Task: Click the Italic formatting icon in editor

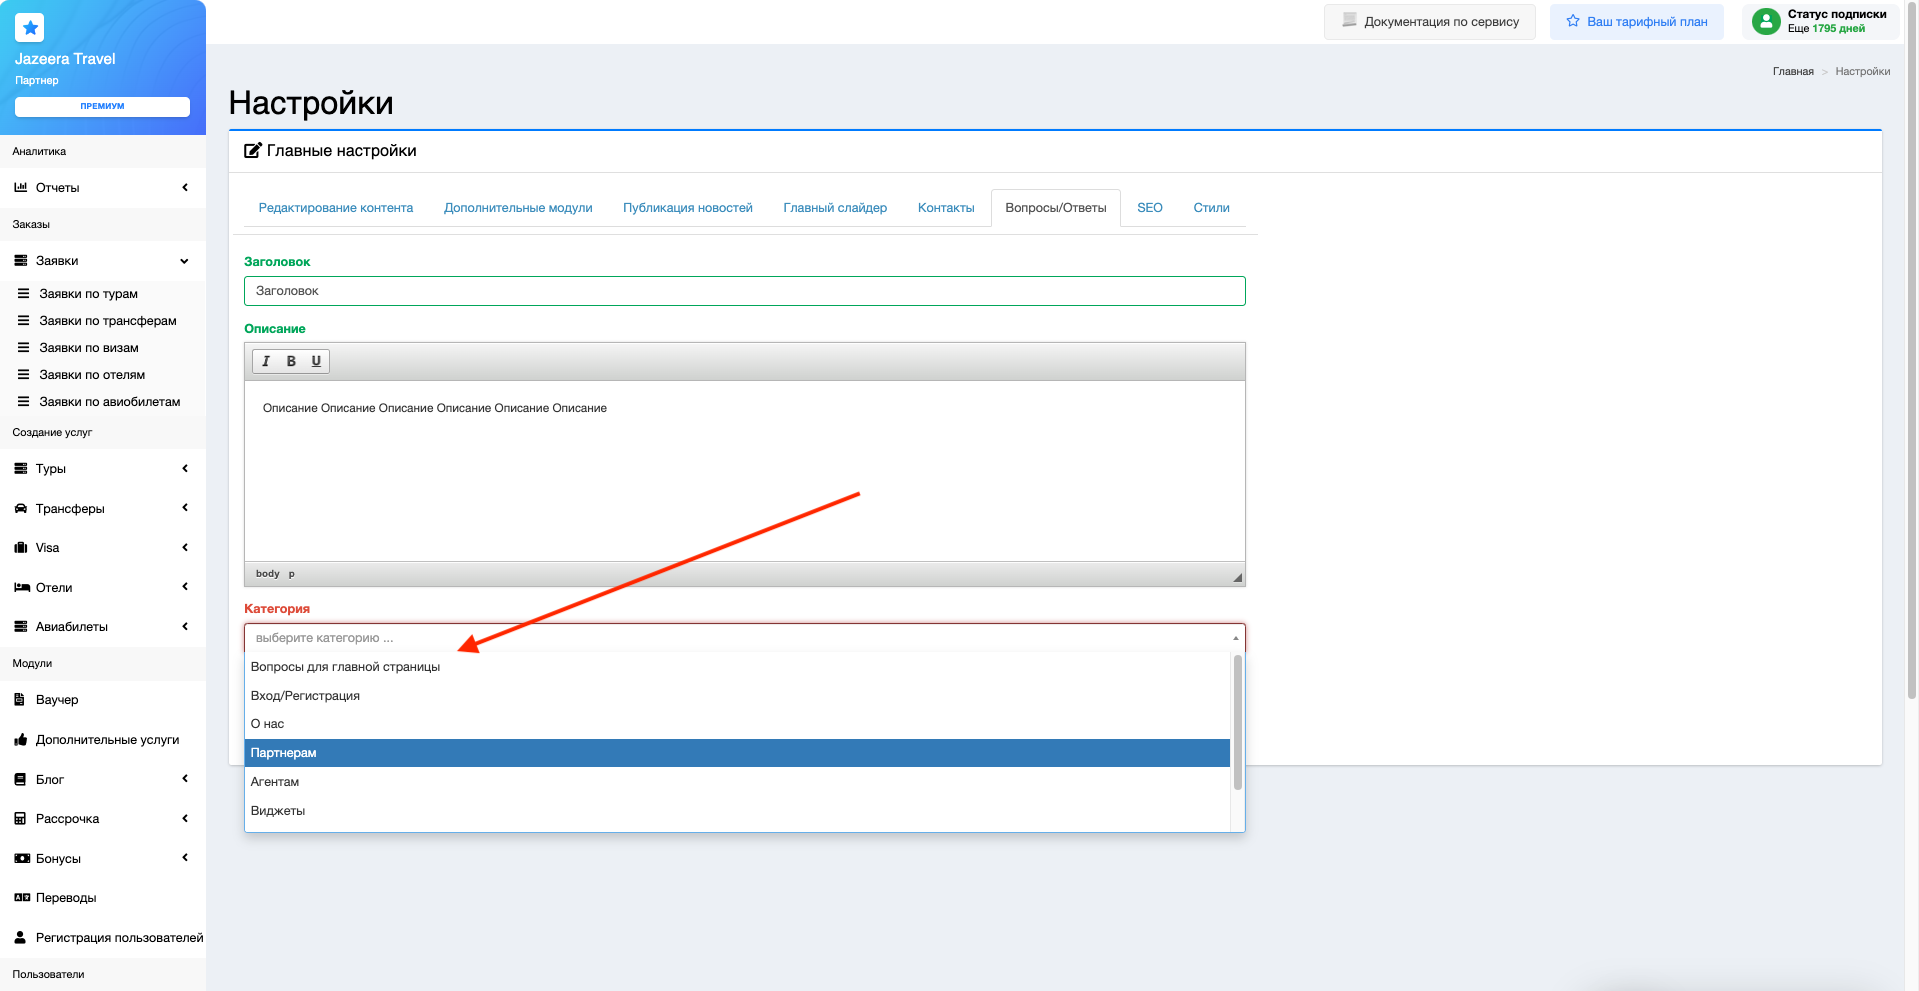Action: pyautogui.click(x=266, y=361)
